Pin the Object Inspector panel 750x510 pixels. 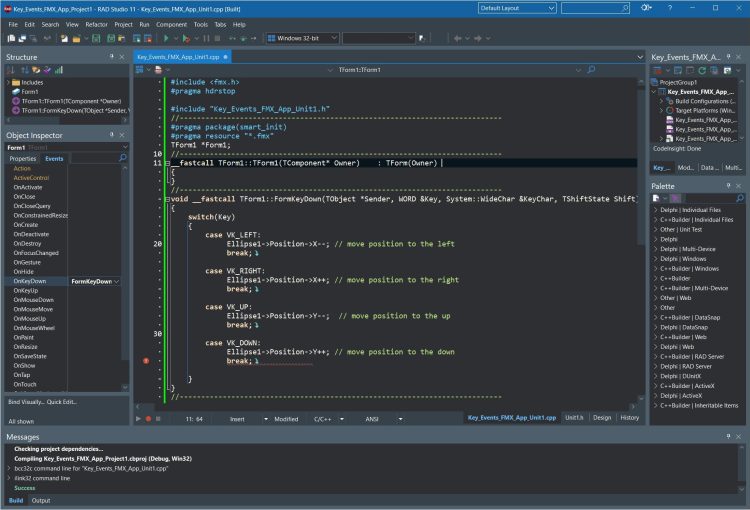click(x=112, y=133)
